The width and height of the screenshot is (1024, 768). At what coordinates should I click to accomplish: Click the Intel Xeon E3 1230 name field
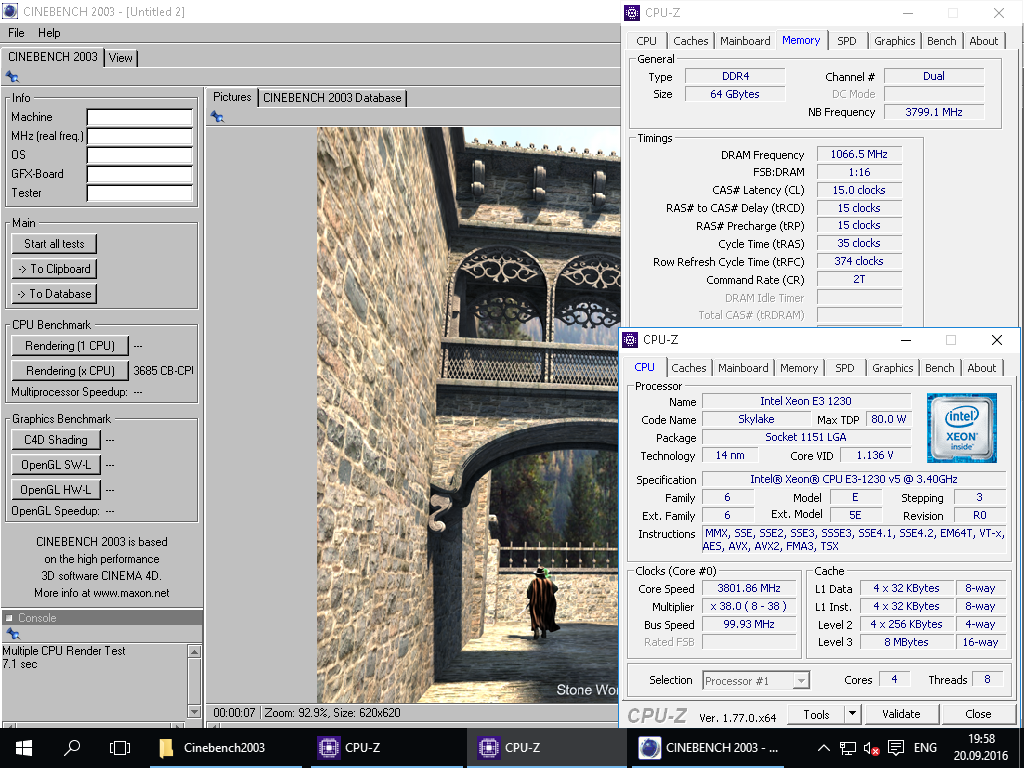click(806, 401)
